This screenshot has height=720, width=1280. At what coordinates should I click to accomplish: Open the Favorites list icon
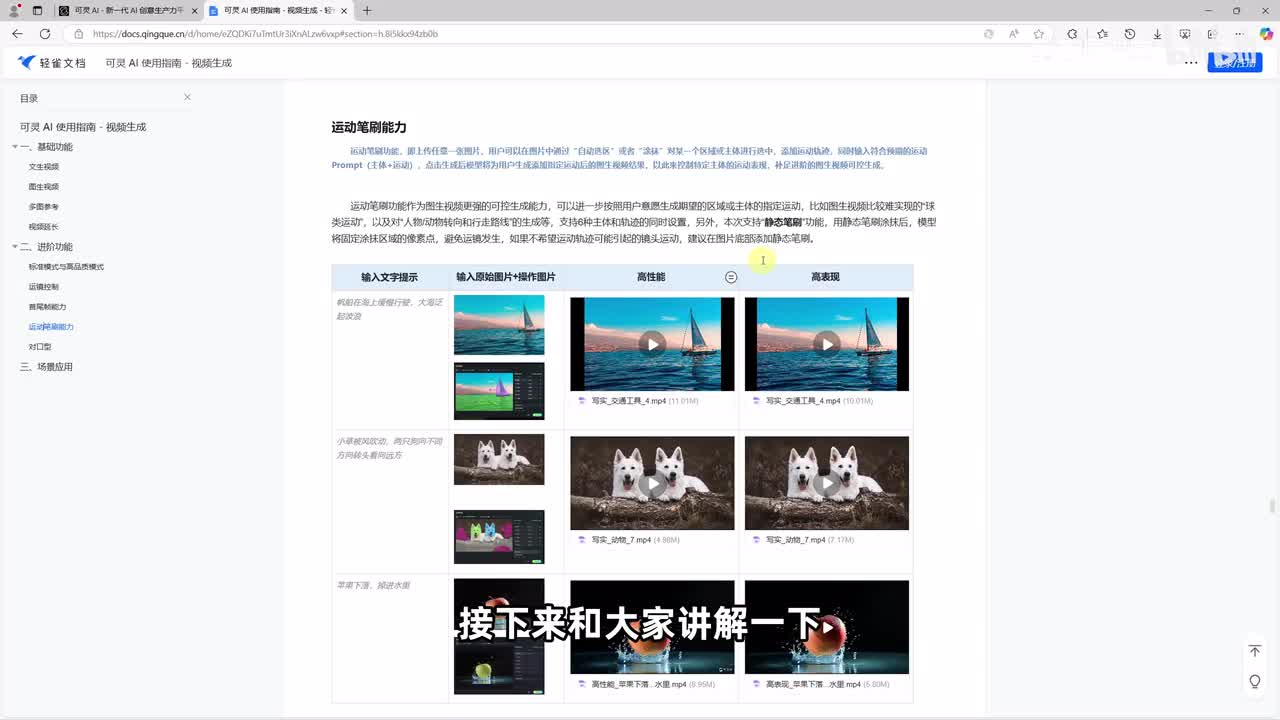[1102, 33]
